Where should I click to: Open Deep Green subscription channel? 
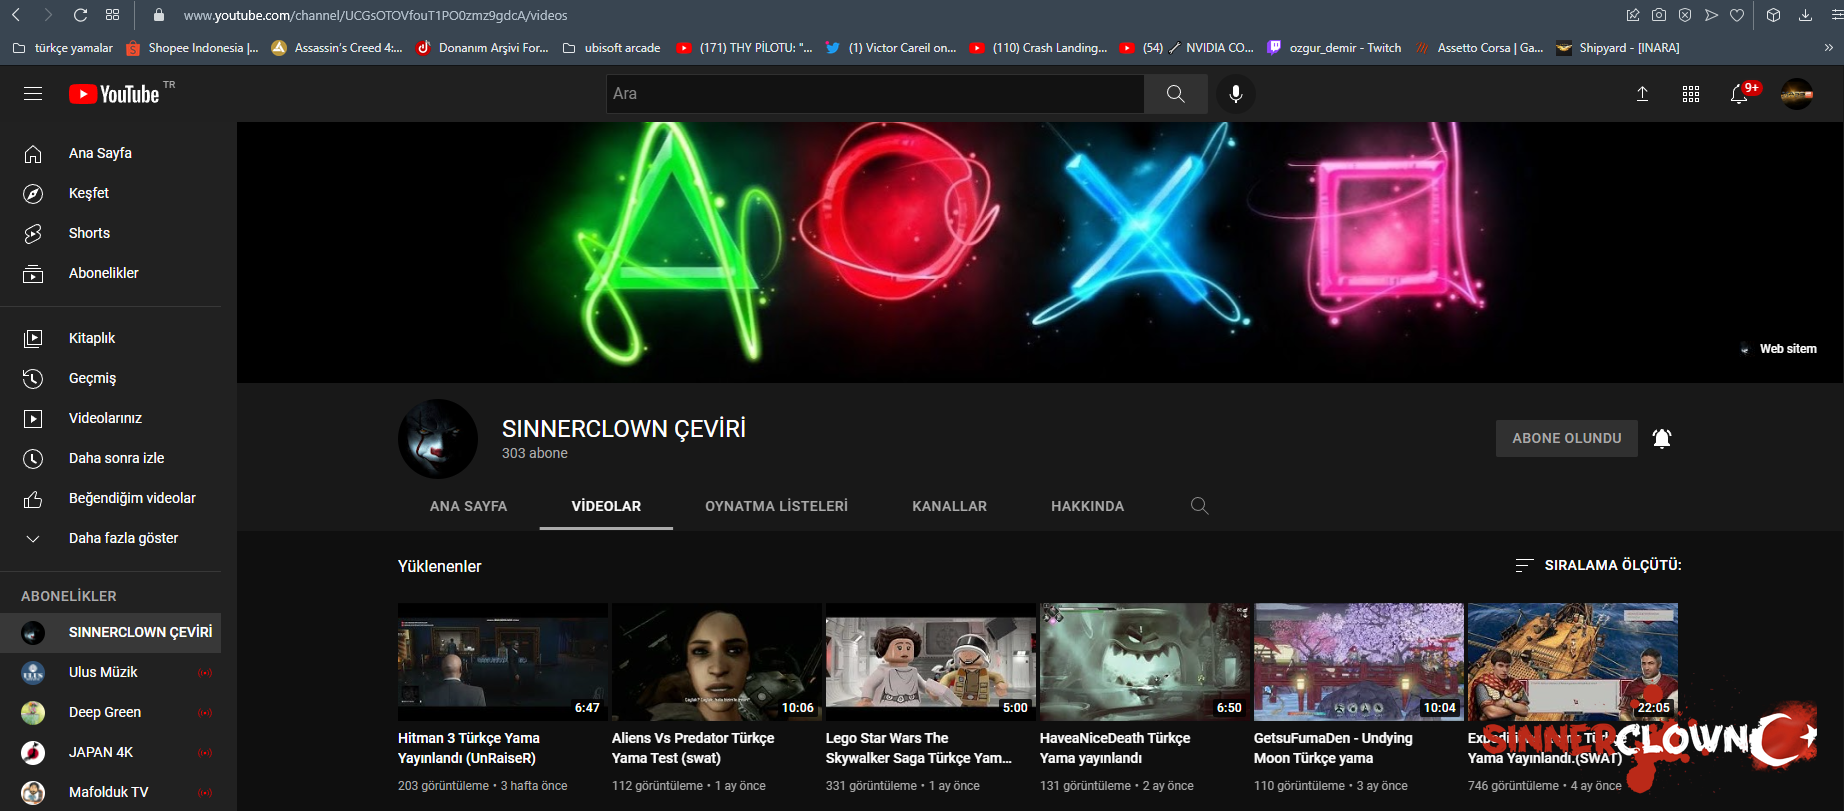click(x=110, y=712)
